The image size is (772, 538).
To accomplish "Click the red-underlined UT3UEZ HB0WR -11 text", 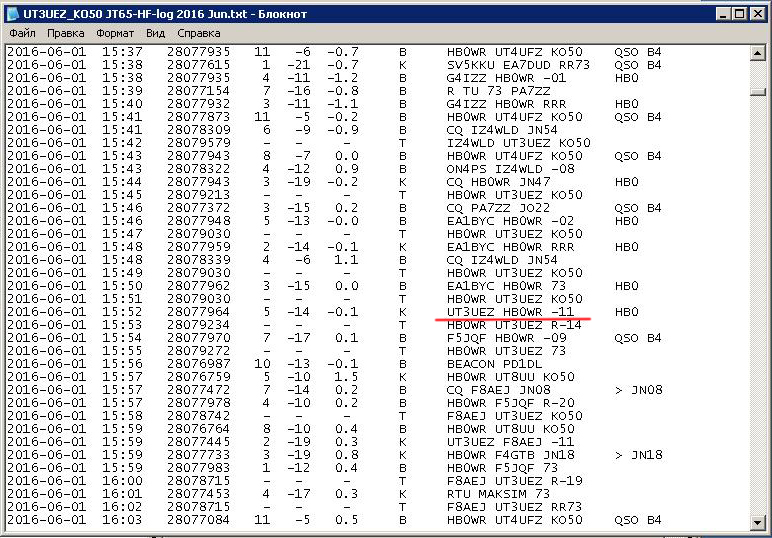I will [x=511, y=312].
